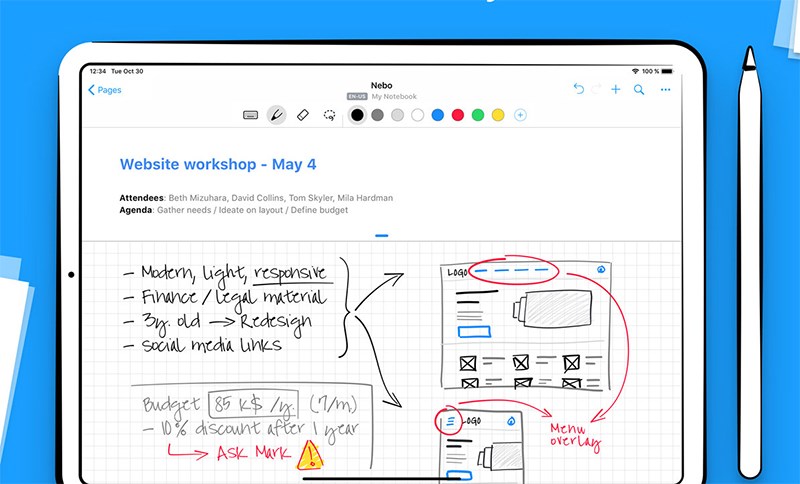The width and height of the screenshot is (800, 484).
Task: Choose the white ink color
Action: click(417, 115)
